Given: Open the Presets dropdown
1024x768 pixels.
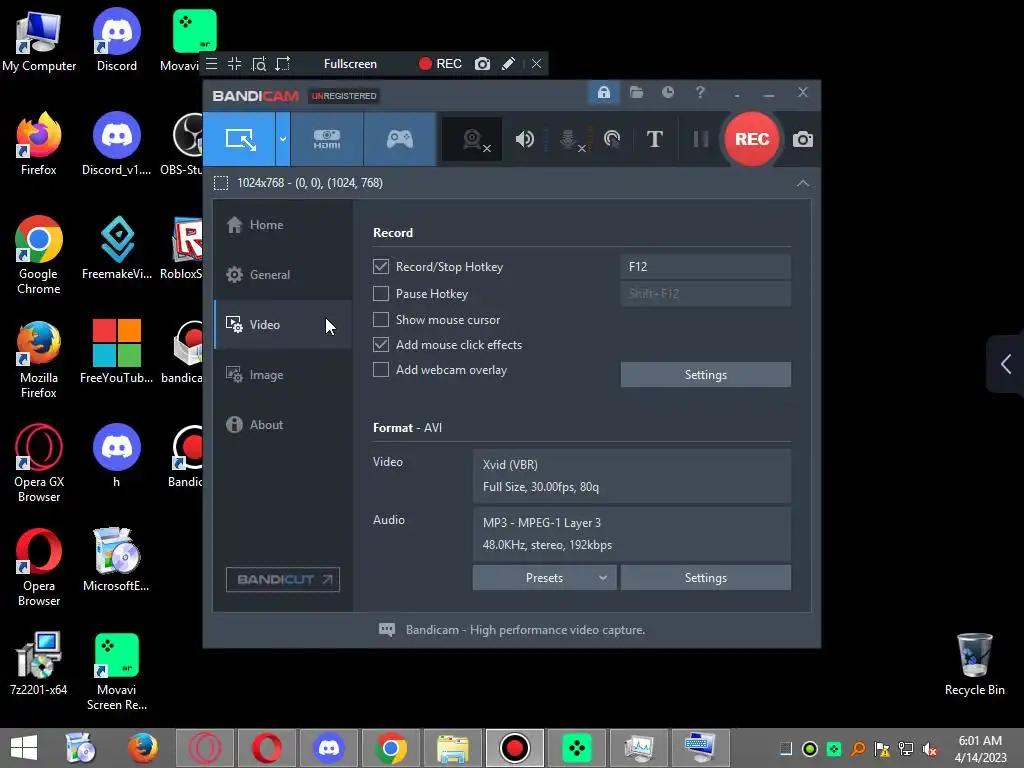Looking at the screenshot, I should pos(544,578).
